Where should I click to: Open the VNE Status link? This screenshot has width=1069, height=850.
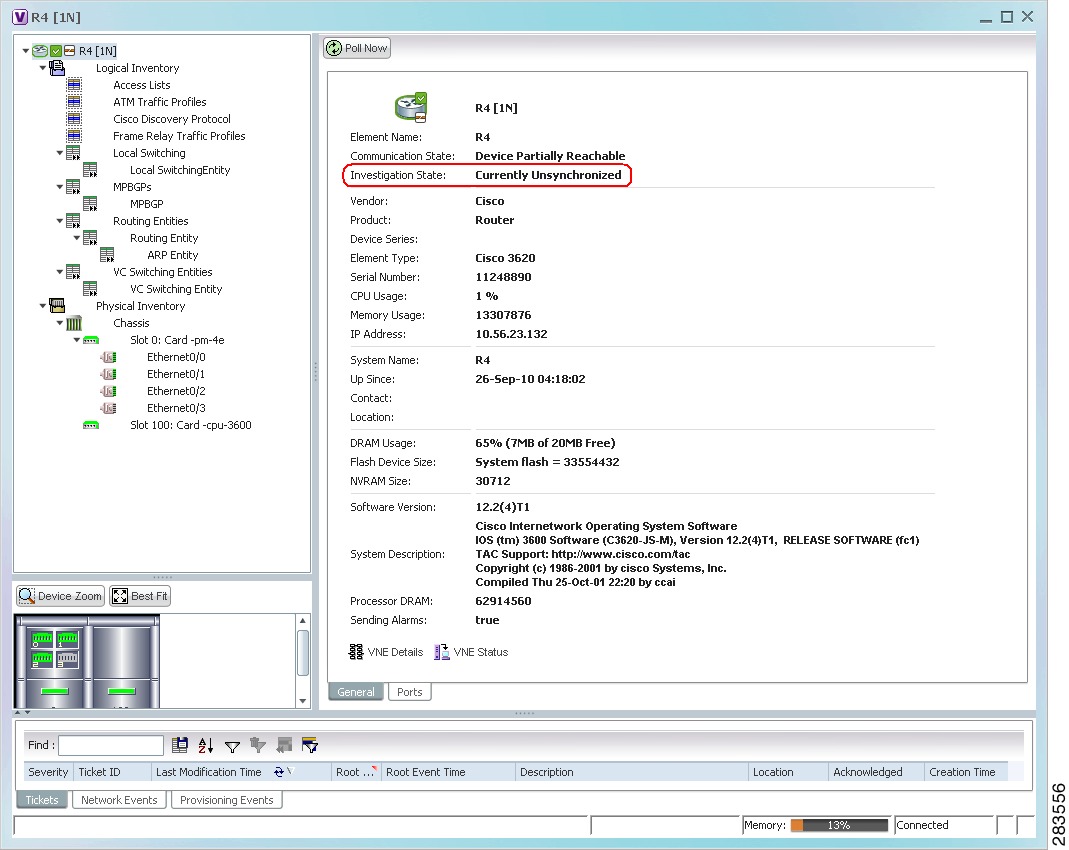point(472,652)
